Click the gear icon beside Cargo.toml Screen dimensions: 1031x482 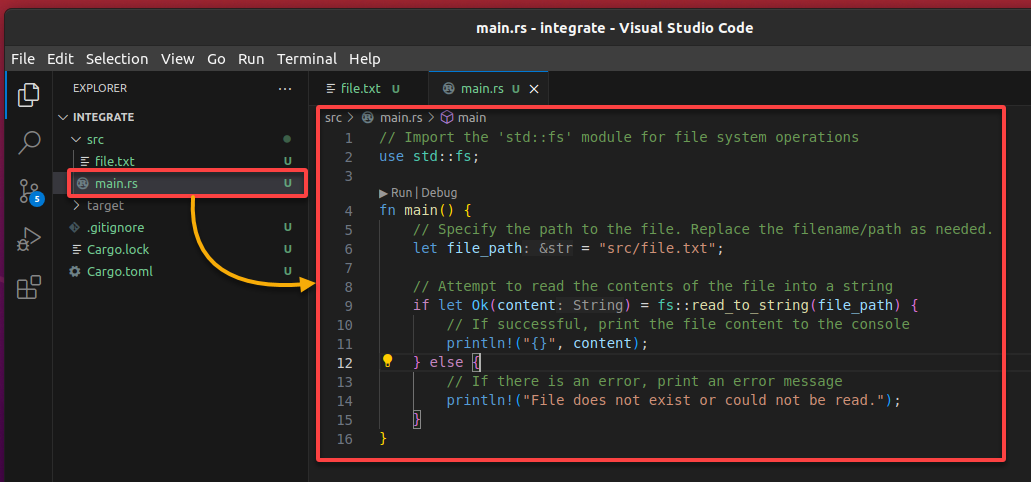tap(75, 272)
